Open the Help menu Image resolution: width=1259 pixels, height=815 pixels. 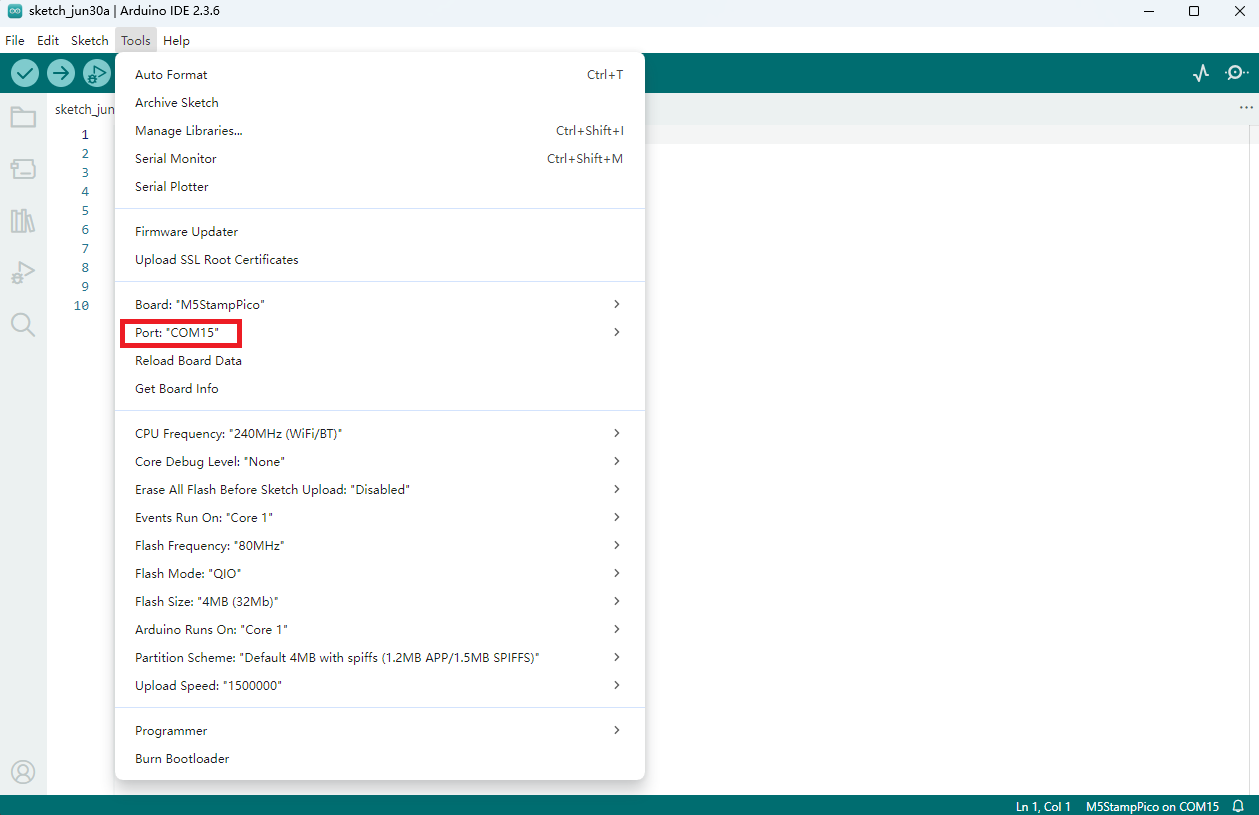click(x=176, y=41)
